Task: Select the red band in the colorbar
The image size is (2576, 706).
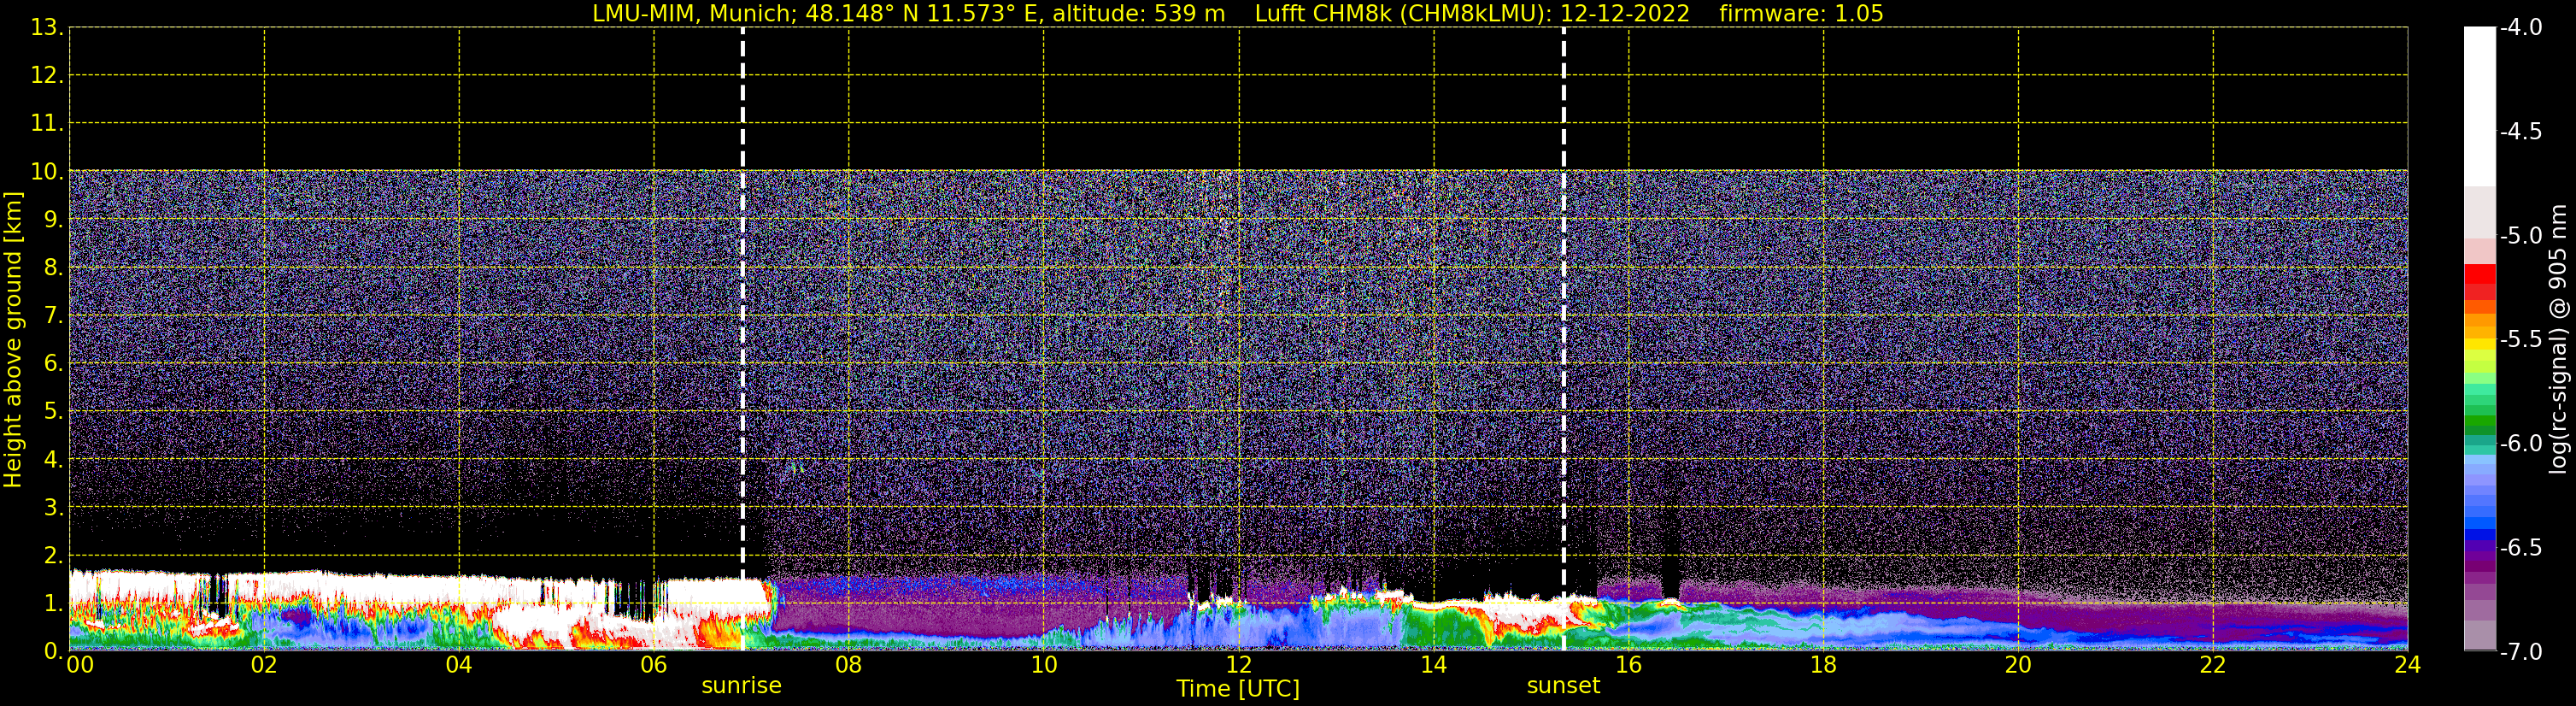Action: [x=2479, y=274]
